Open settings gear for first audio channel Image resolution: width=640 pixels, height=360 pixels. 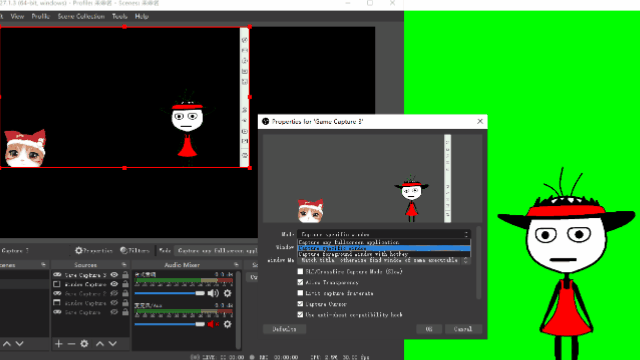(227, 293)
